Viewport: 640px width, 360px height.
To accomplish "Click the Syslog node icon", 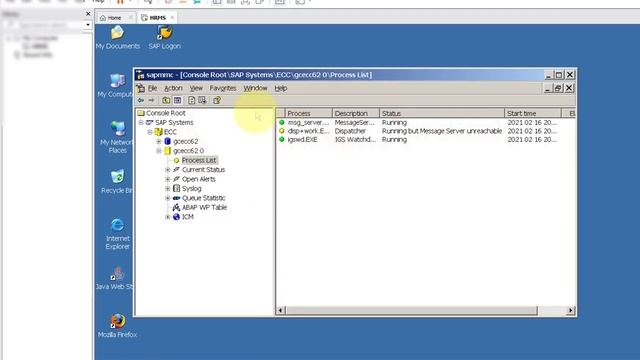I will pyautogui.click(x=176, y=189).
